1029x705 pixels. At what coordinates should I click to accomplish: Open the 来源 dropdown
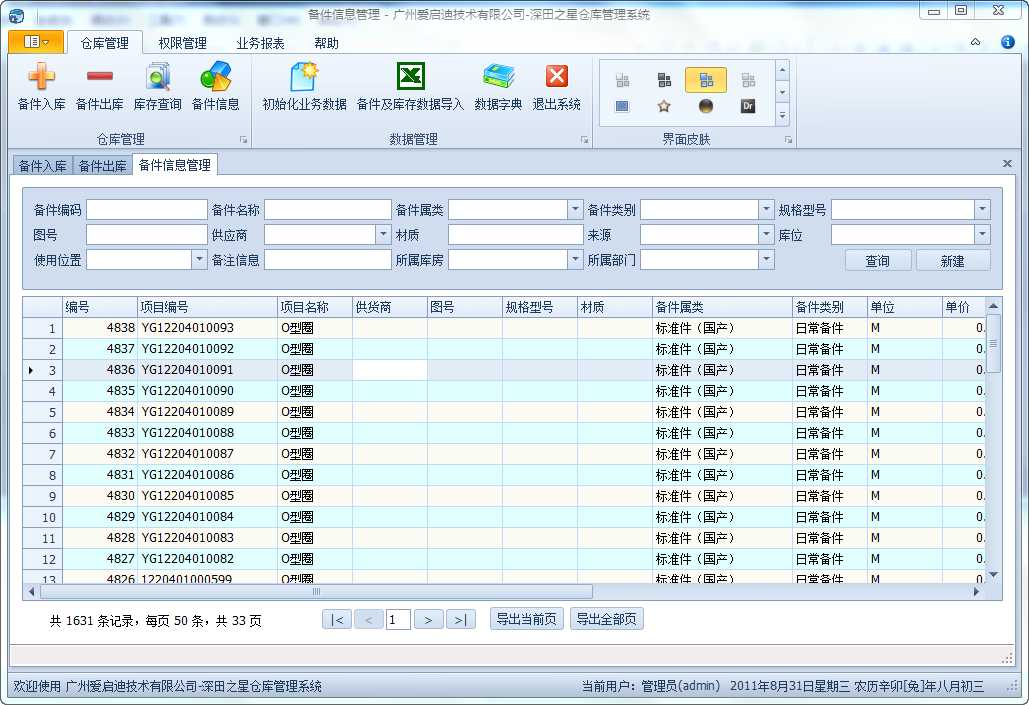point(766,234)
